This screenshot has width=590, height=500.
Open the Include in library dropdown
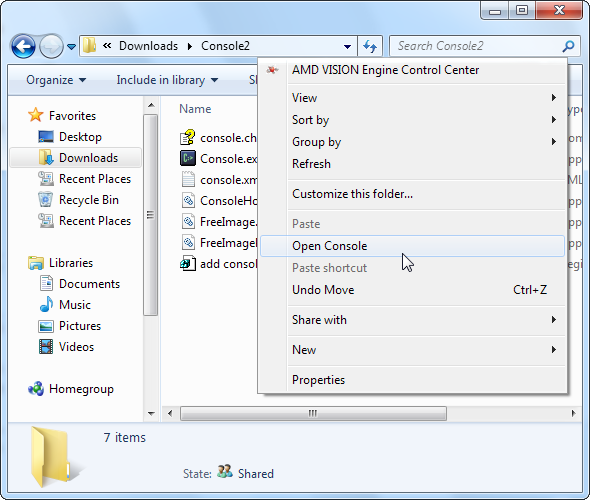(167, 80)
